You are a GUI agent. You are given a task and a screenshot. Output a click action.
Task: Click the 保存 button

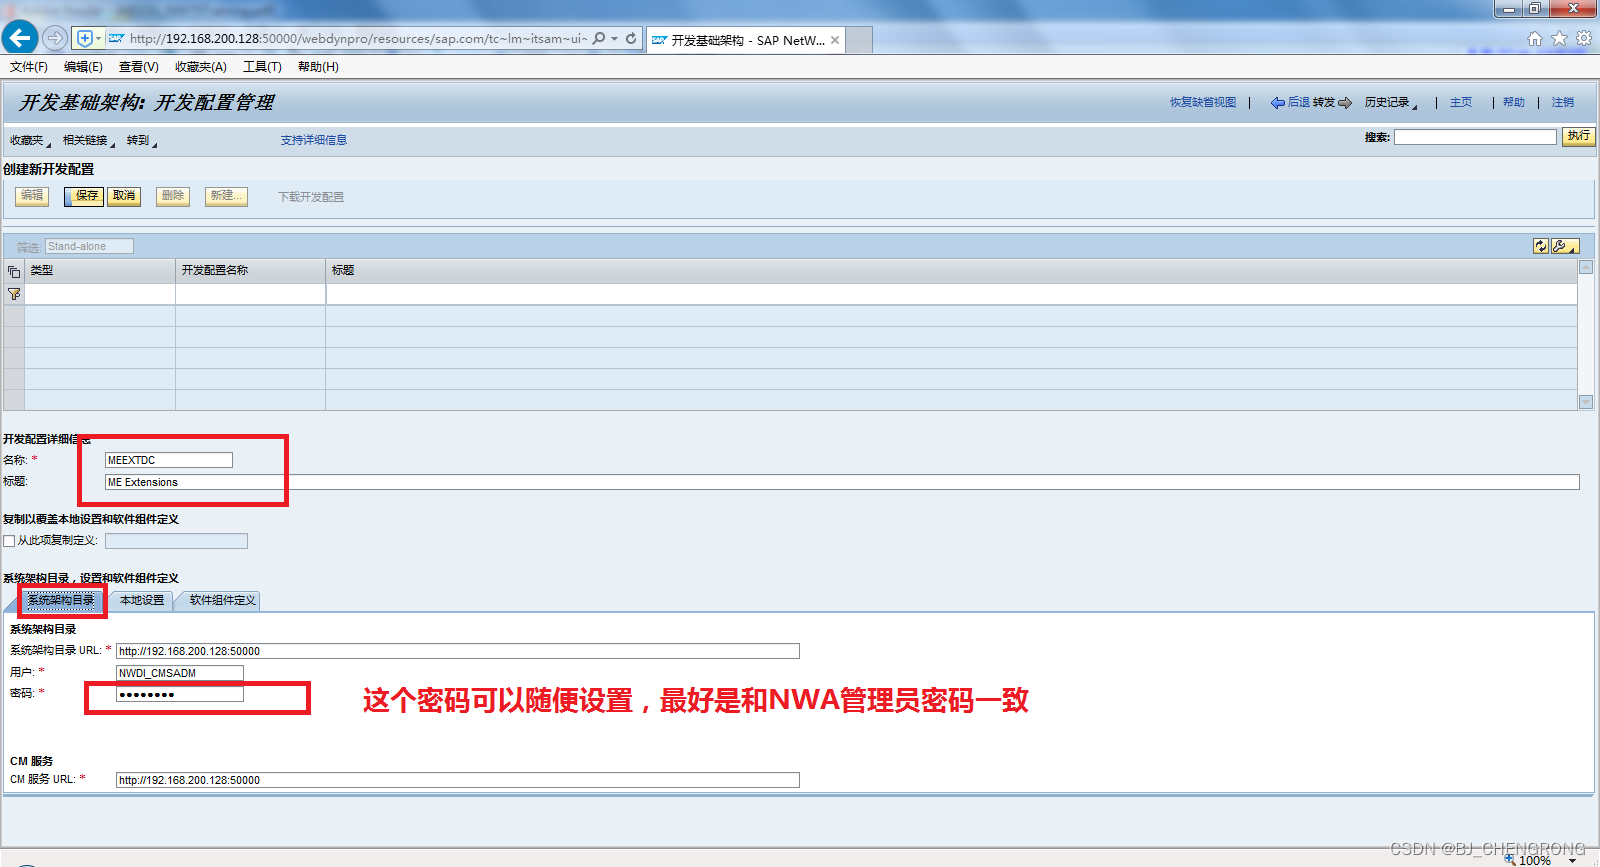pyautogui.click(x=84, y=196)
